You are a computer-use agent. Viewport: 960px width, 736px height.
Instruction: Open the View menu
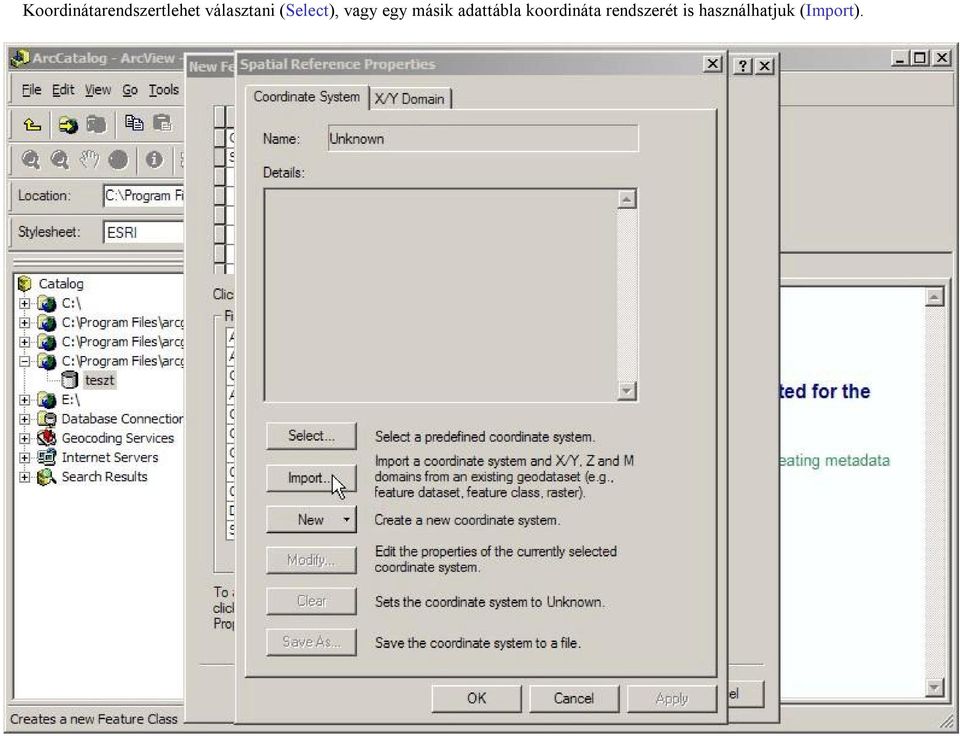[98, 90]
